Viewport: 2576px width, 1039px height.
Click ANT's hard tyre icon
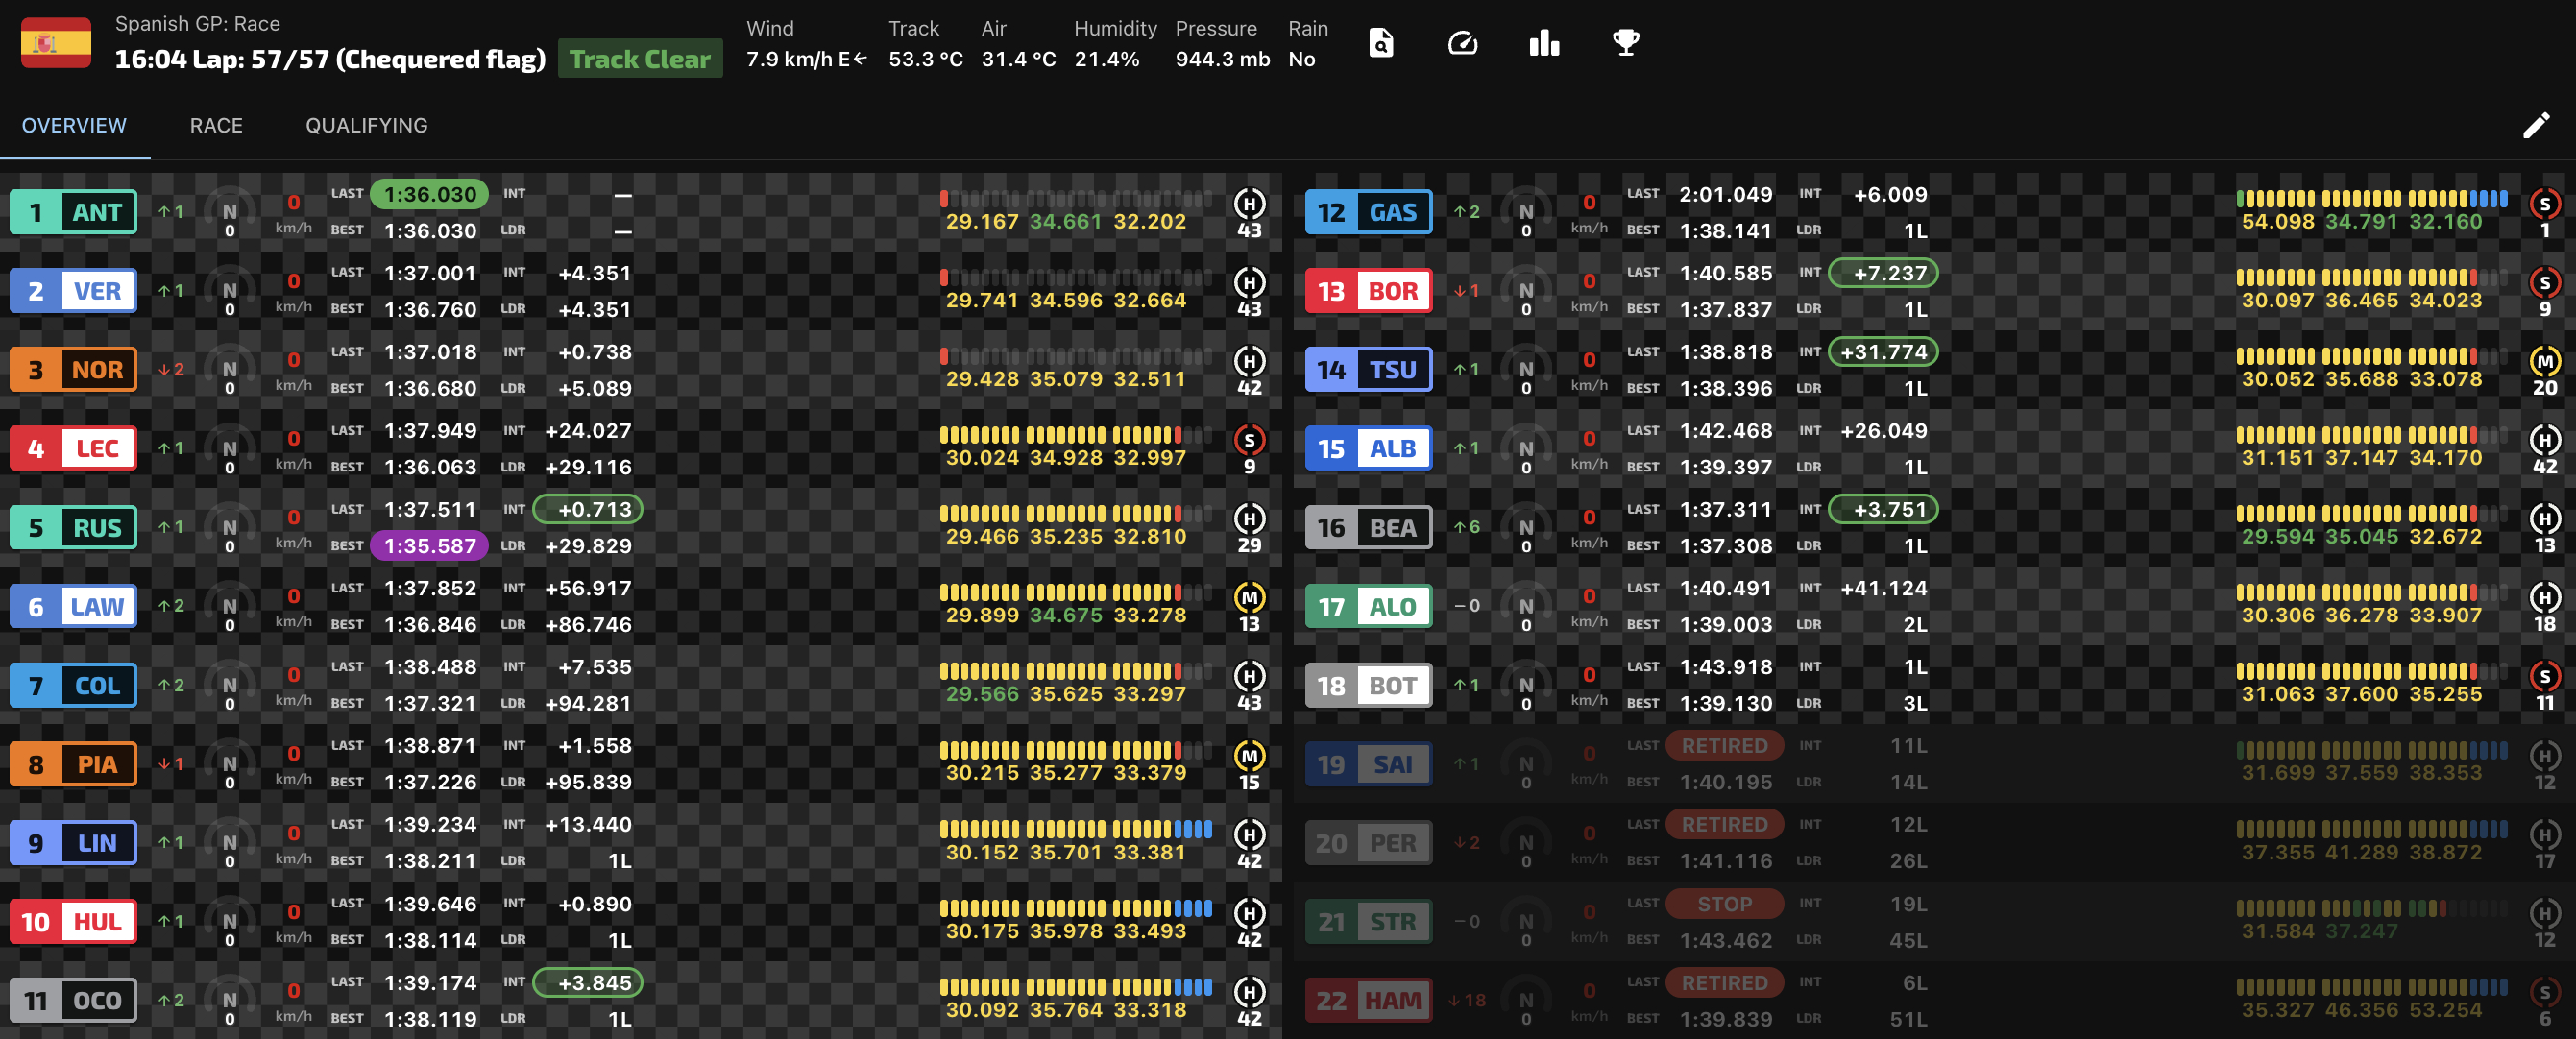tap(1249, 204)
